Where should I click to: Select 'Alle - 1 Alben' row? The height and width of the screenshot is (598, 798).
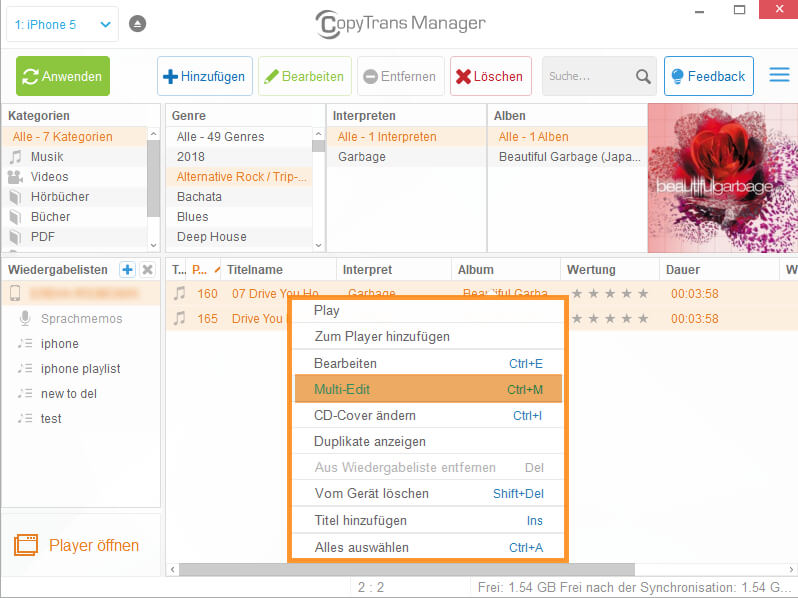pyautogui.click(x=567, y=136)
